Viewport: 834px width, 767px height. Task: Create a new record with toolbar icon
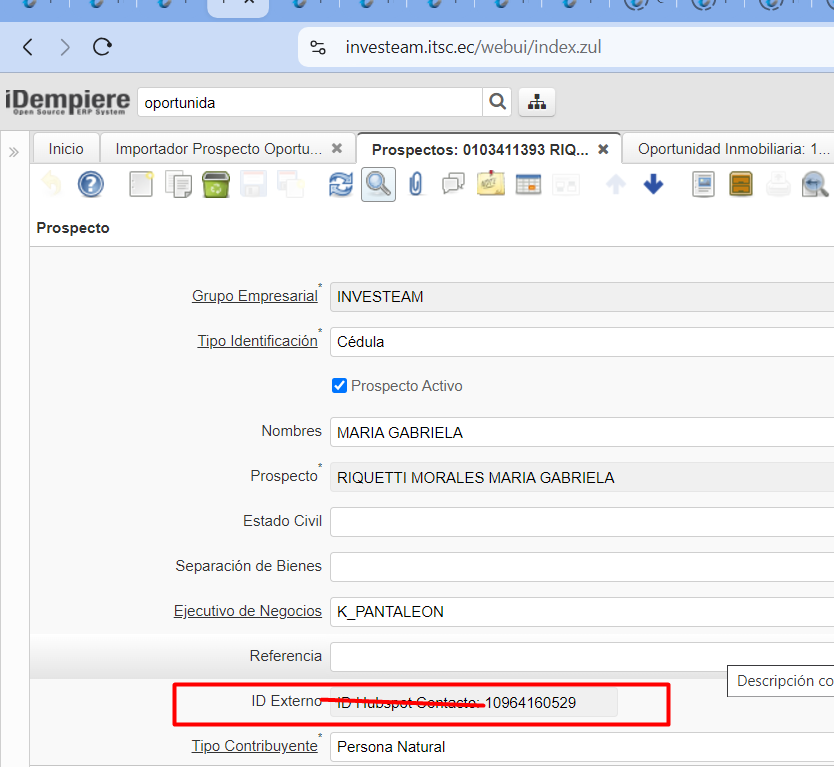(141, 184)
